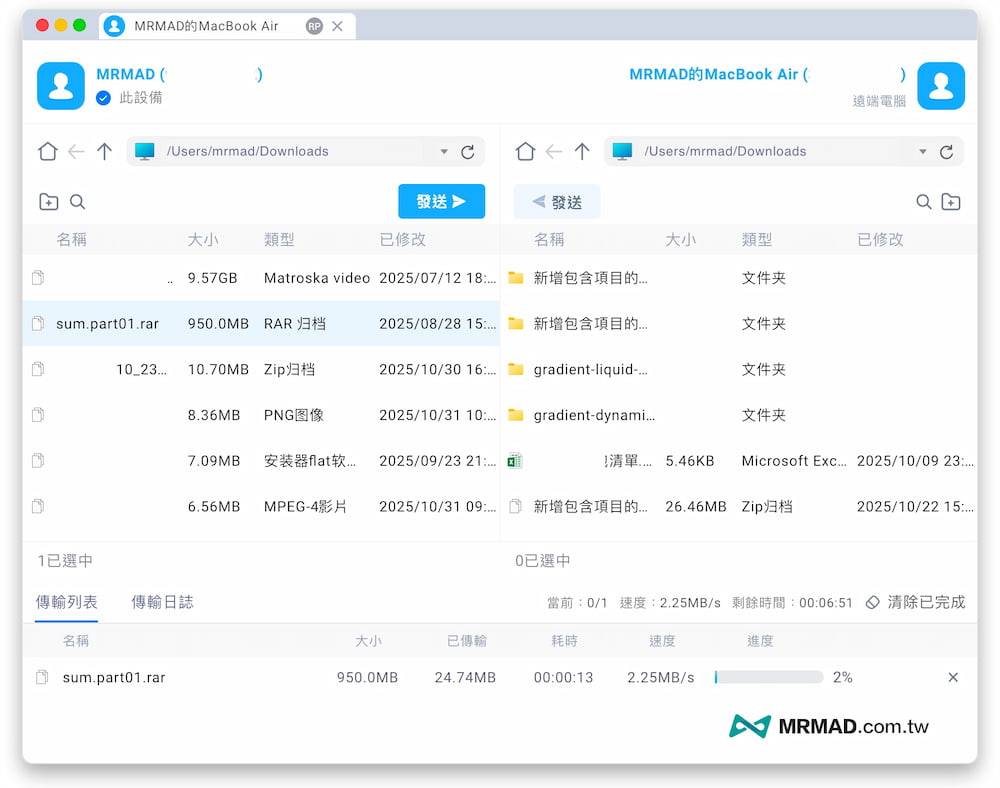Switch to the 傳輸日誌 tab
Screen dimensions: 1000x788
coord(162,603)
